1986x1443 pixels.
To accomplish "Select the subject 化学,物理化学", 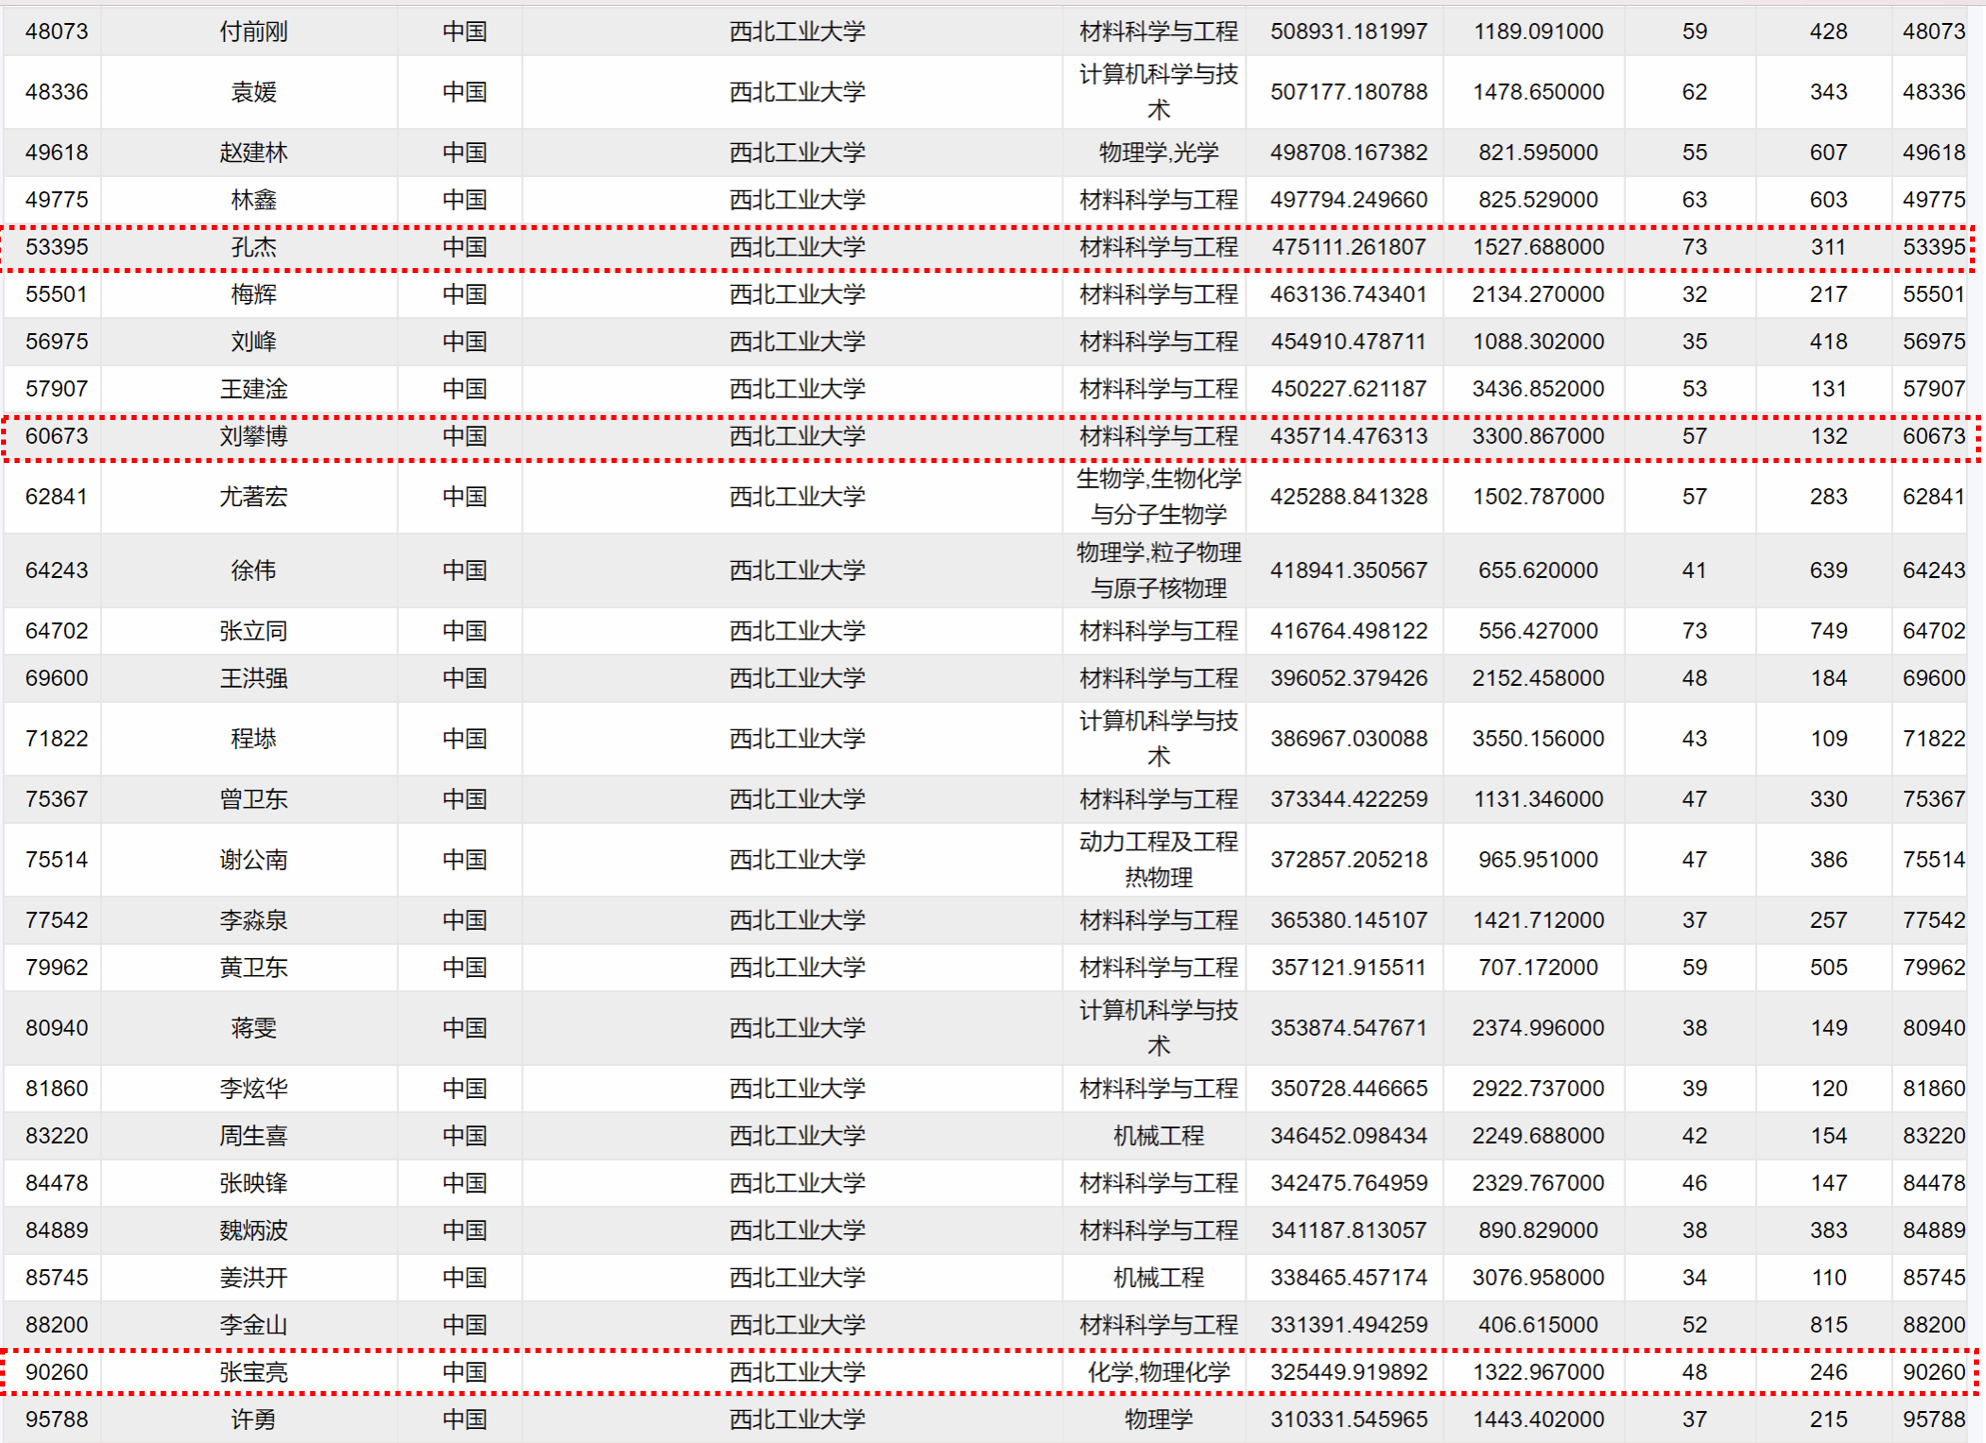I will coord(1158,1372).
